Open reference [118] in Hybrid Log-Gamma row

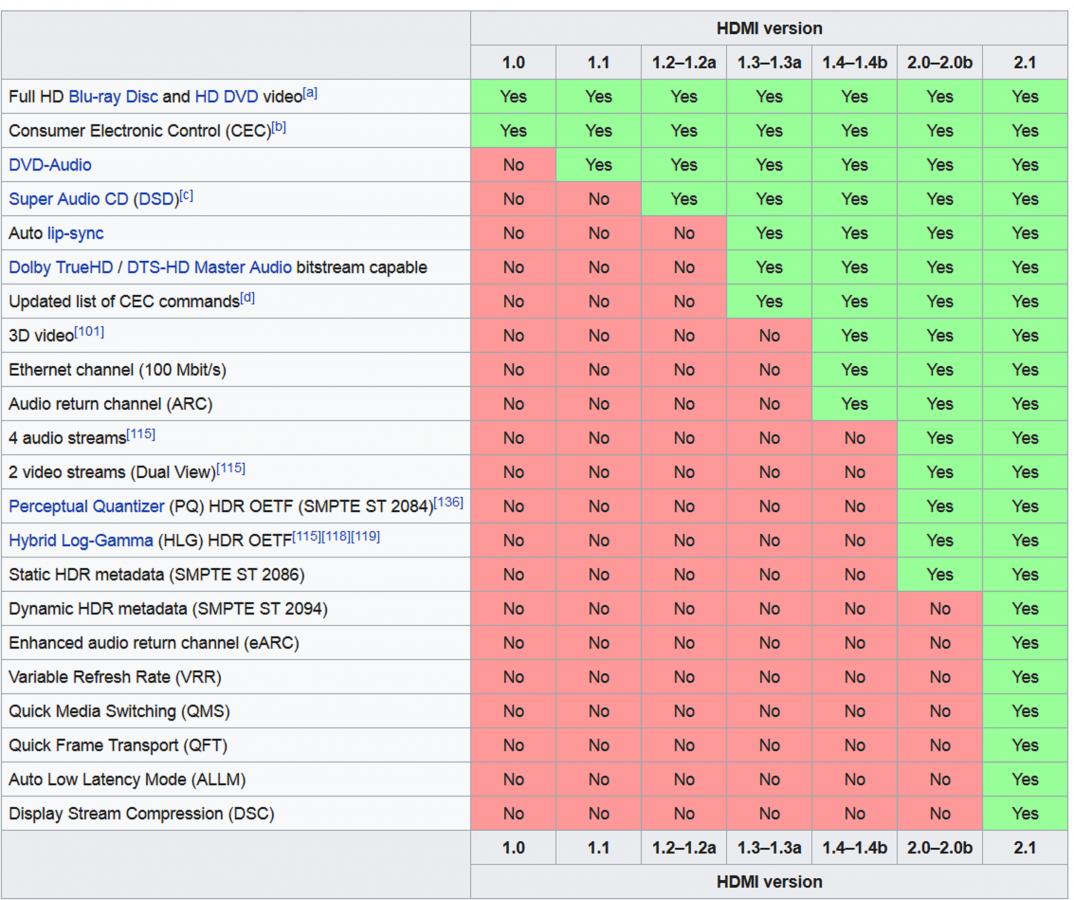tap(336, 537)
